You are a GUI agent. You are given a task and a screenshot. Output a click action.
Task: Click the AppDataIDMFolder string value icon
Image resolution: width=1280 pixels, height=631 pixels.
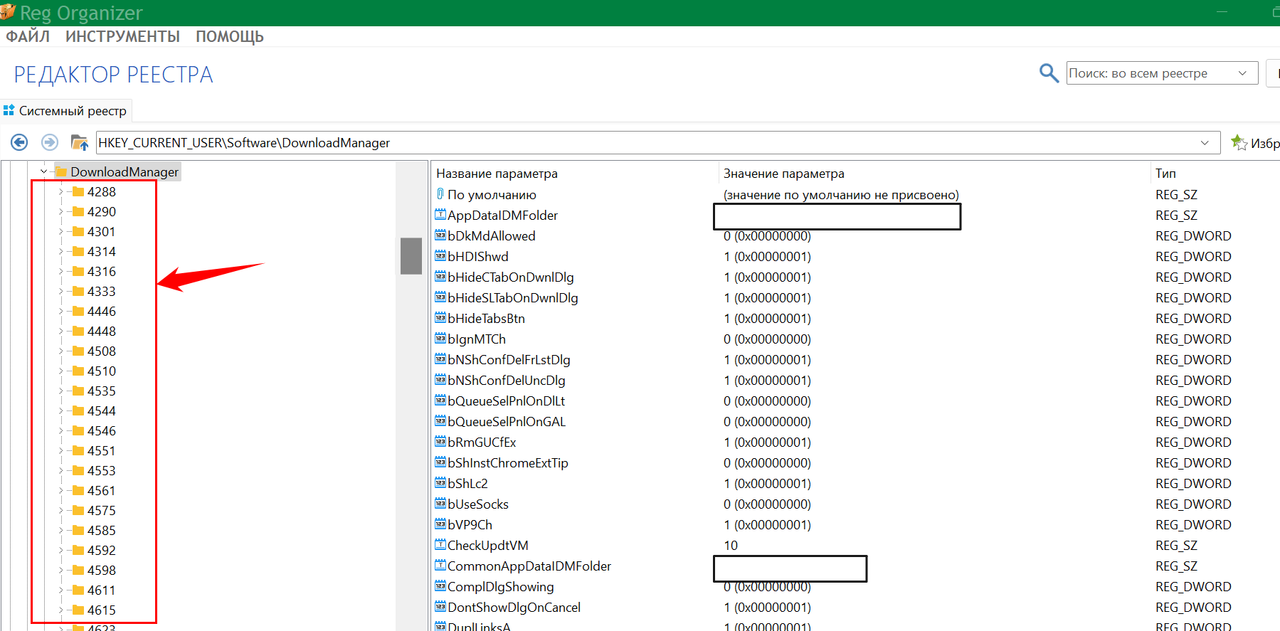pyautogui.click(x=440, y=215)
